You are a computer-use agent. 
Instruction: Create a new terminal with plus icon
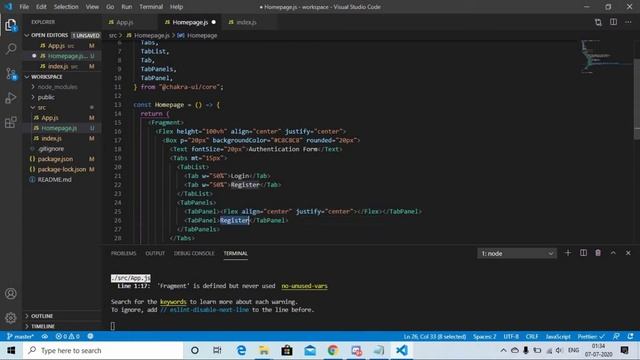click(x=568, y=253)
